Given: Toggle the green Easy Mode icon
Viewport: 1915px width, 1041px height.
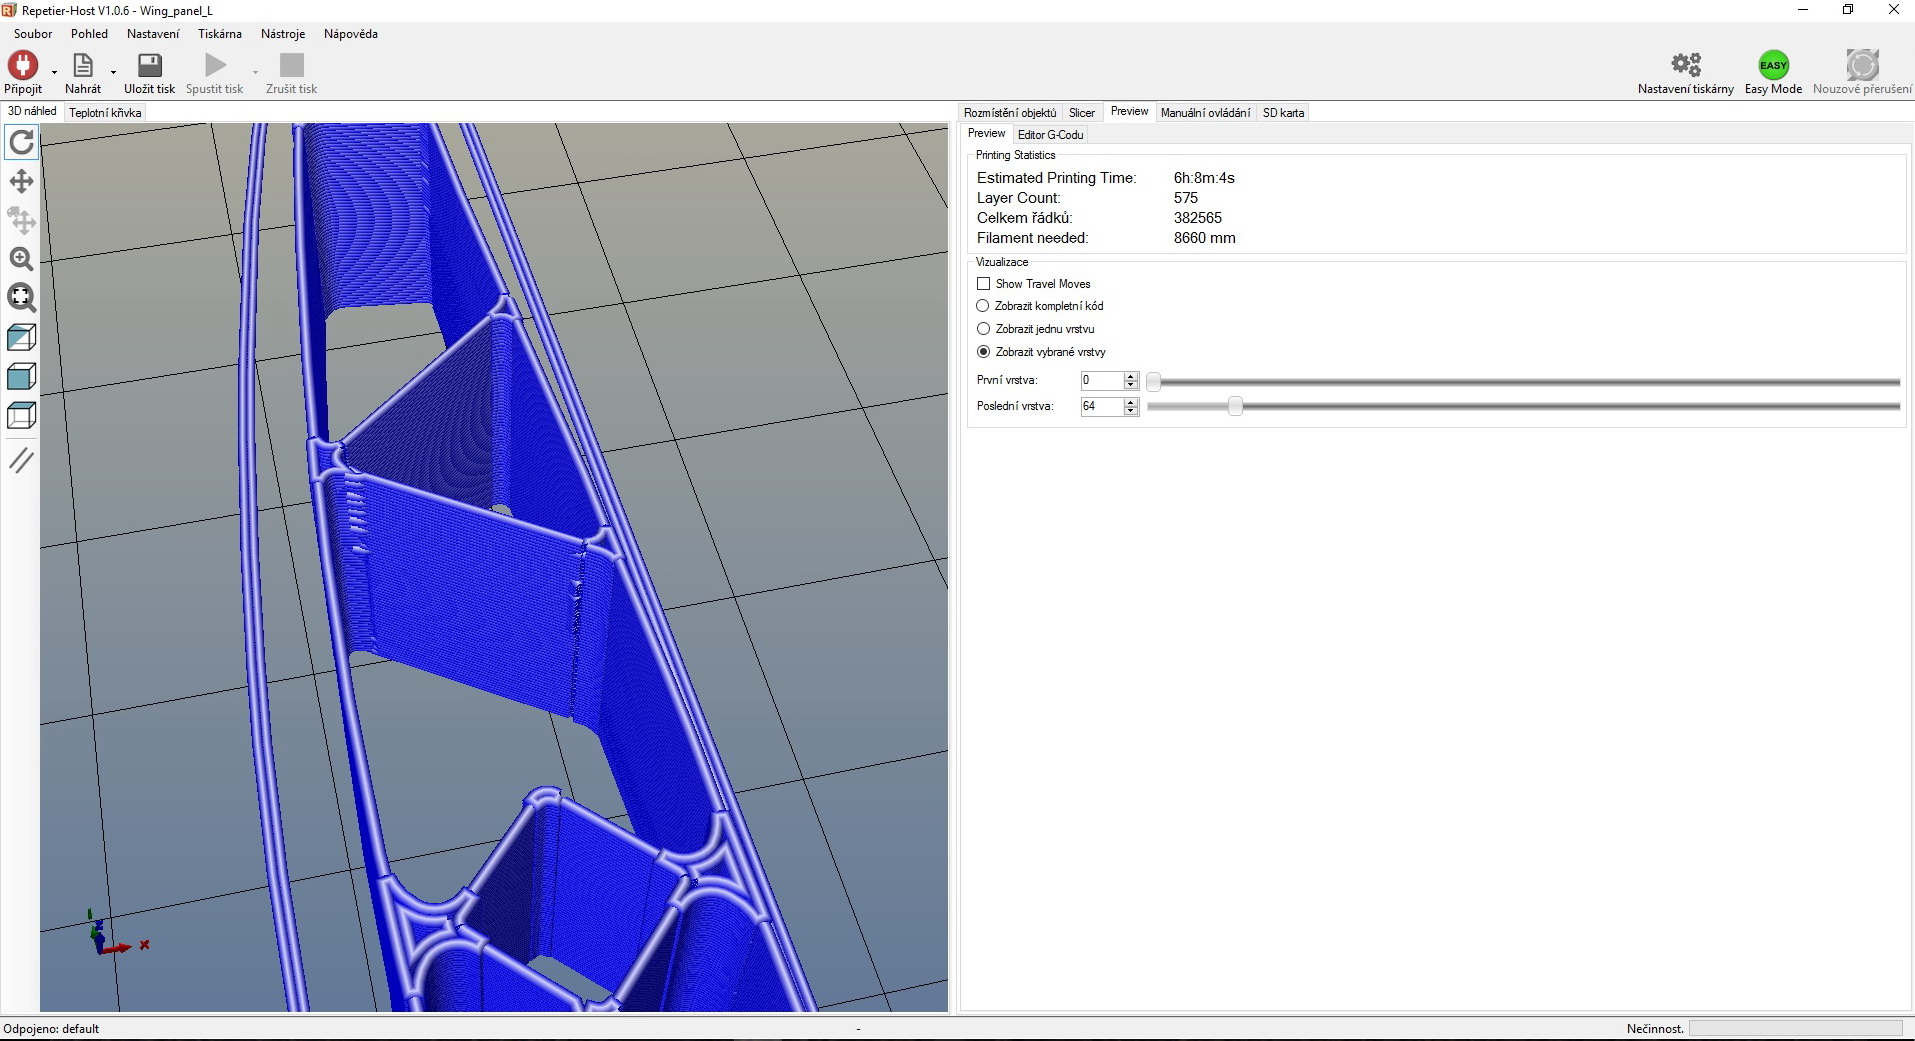Looking at the screenshot, I should (1773, 66).
